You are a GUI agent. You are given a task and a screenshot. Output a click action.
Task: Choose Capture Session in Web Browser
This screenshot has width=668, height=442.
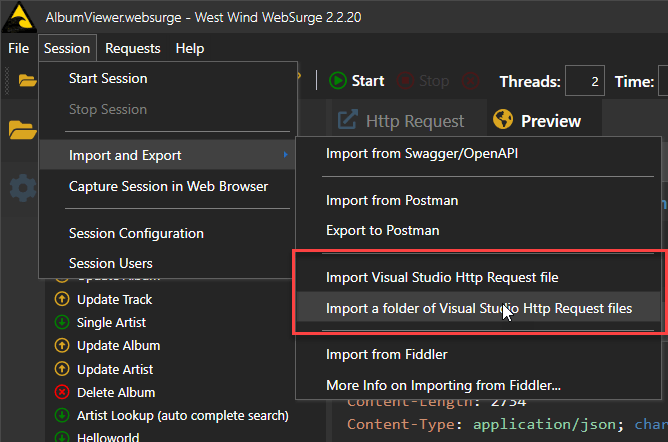pos(167,187)
